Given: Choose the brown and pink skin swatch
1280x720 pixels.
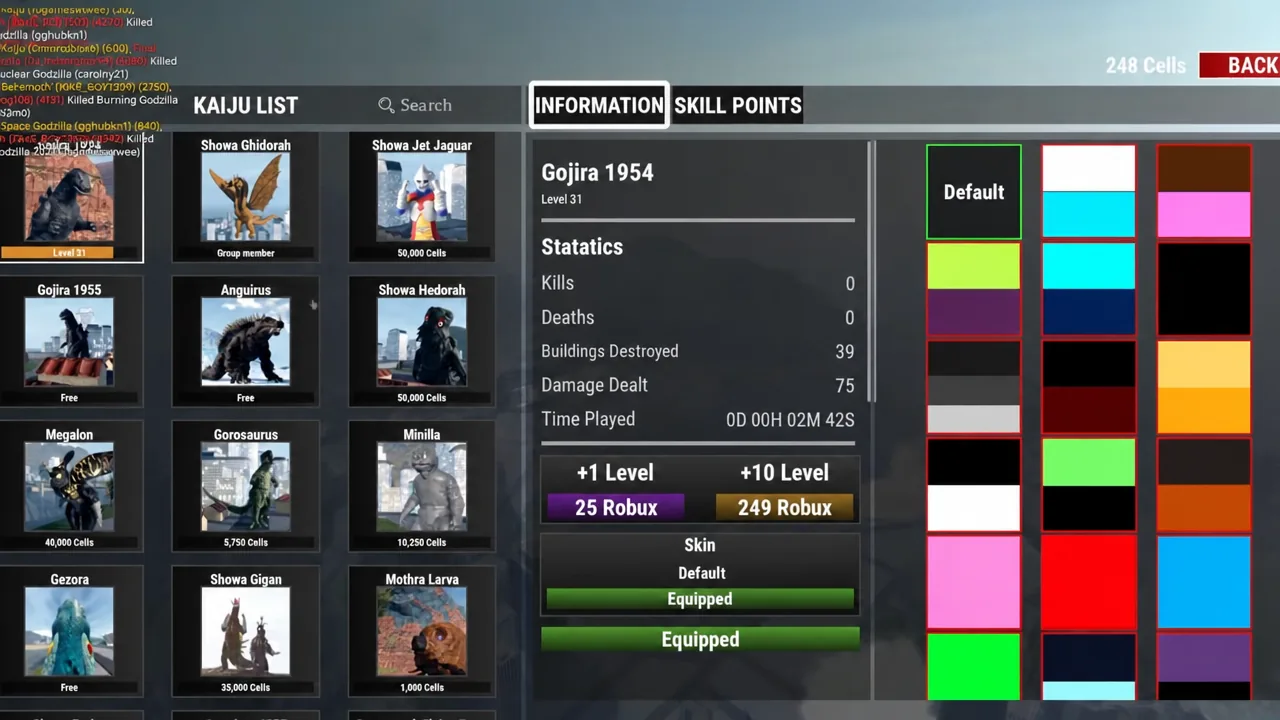Looking at the screenshot, I should tap(1204, 192).
